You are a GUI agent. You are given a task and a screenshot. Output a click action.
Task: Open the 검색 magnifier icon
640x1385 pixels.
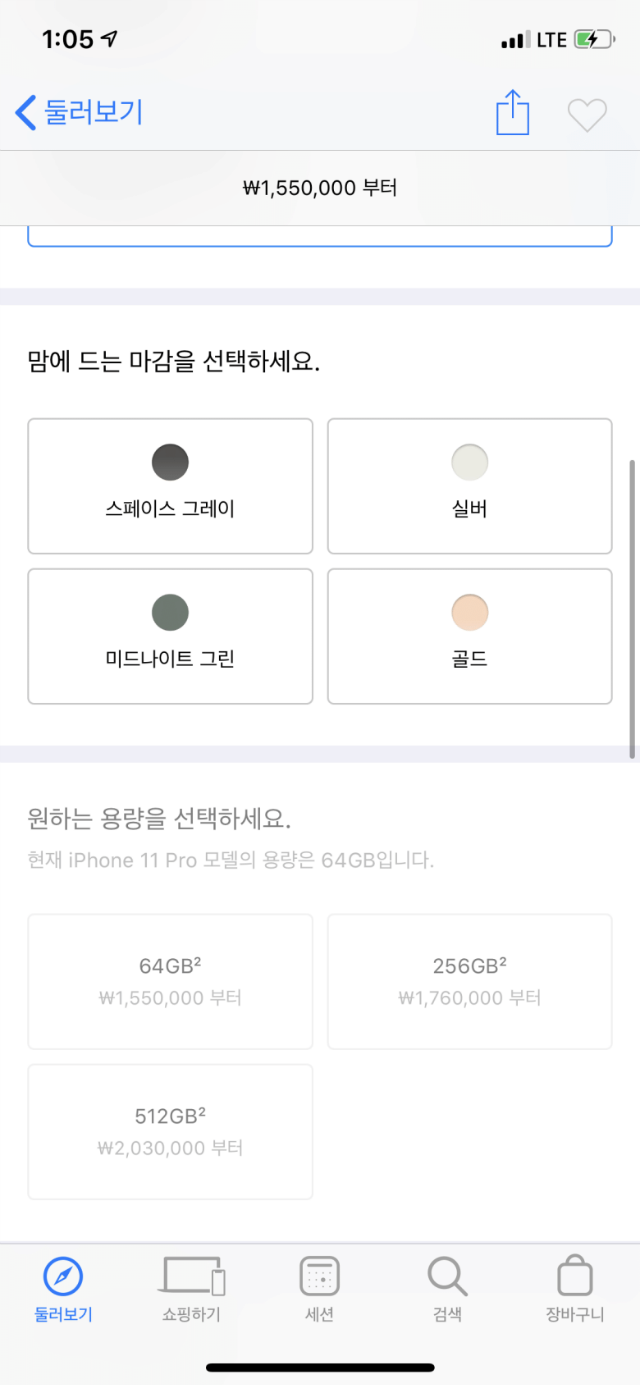[446, 1277]
